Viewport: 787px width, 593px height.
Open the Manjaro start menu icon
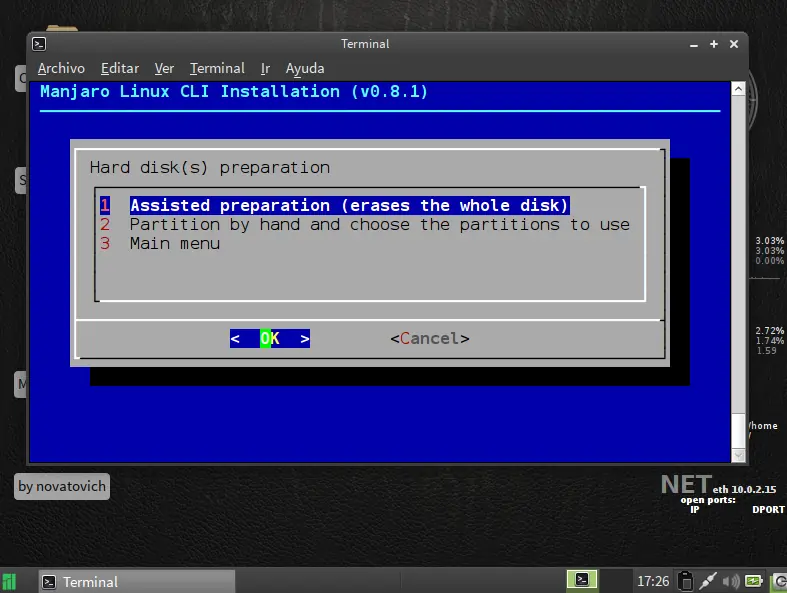click(10, 582)
